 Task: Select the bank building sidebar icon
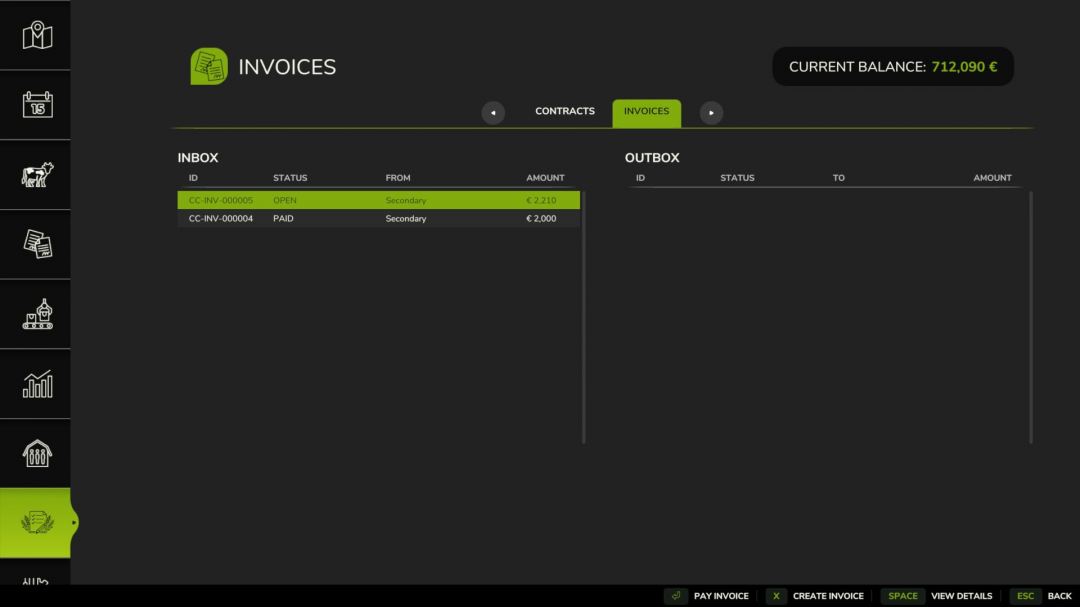pos(35,453)
